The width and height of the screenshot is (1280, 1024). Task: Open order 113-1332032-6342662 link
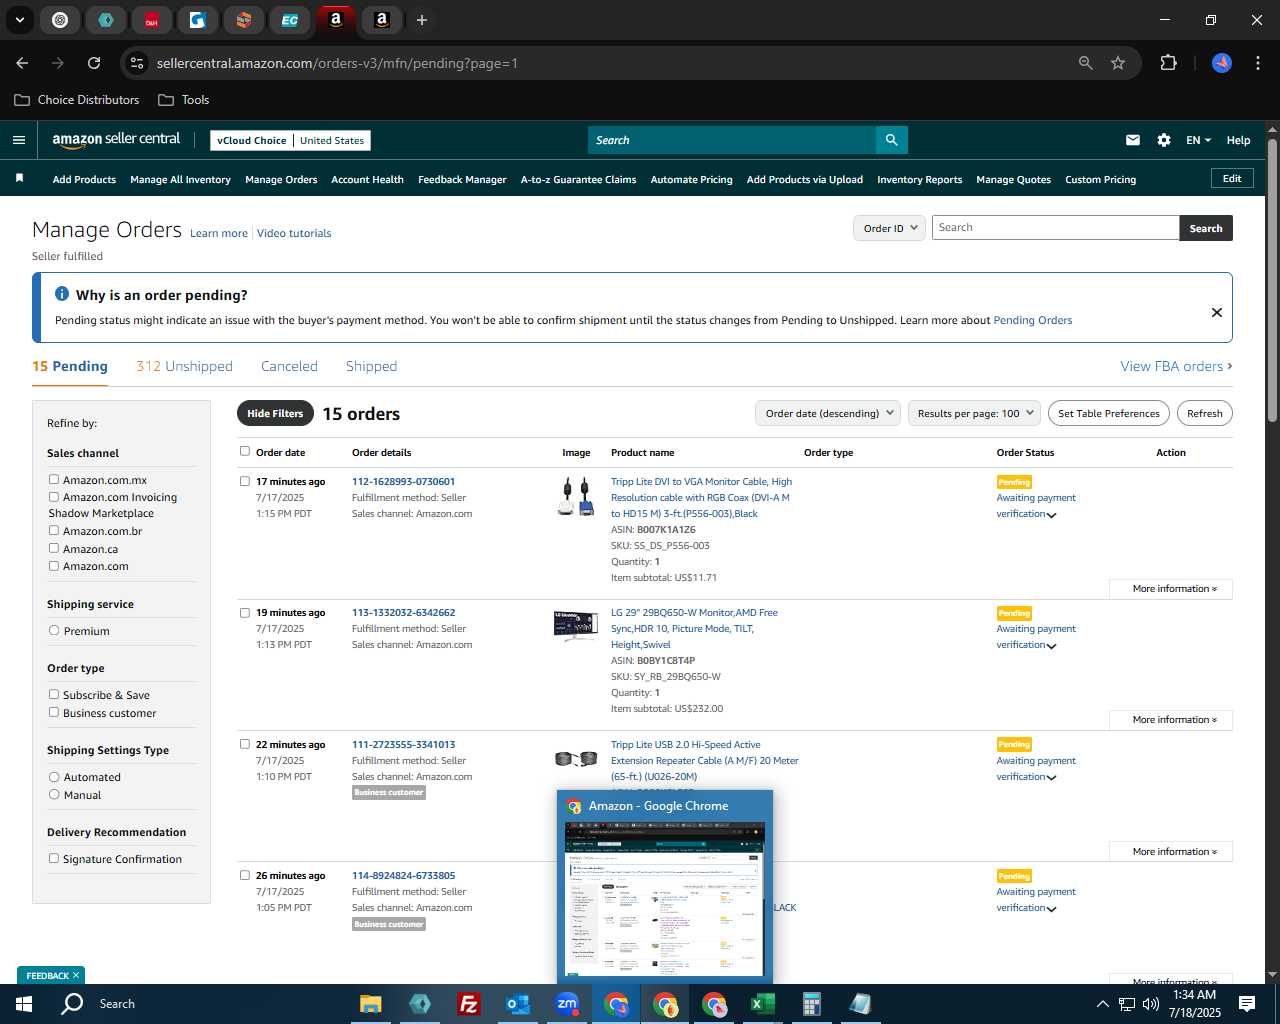pyautogui.click(x=403, y=612)
